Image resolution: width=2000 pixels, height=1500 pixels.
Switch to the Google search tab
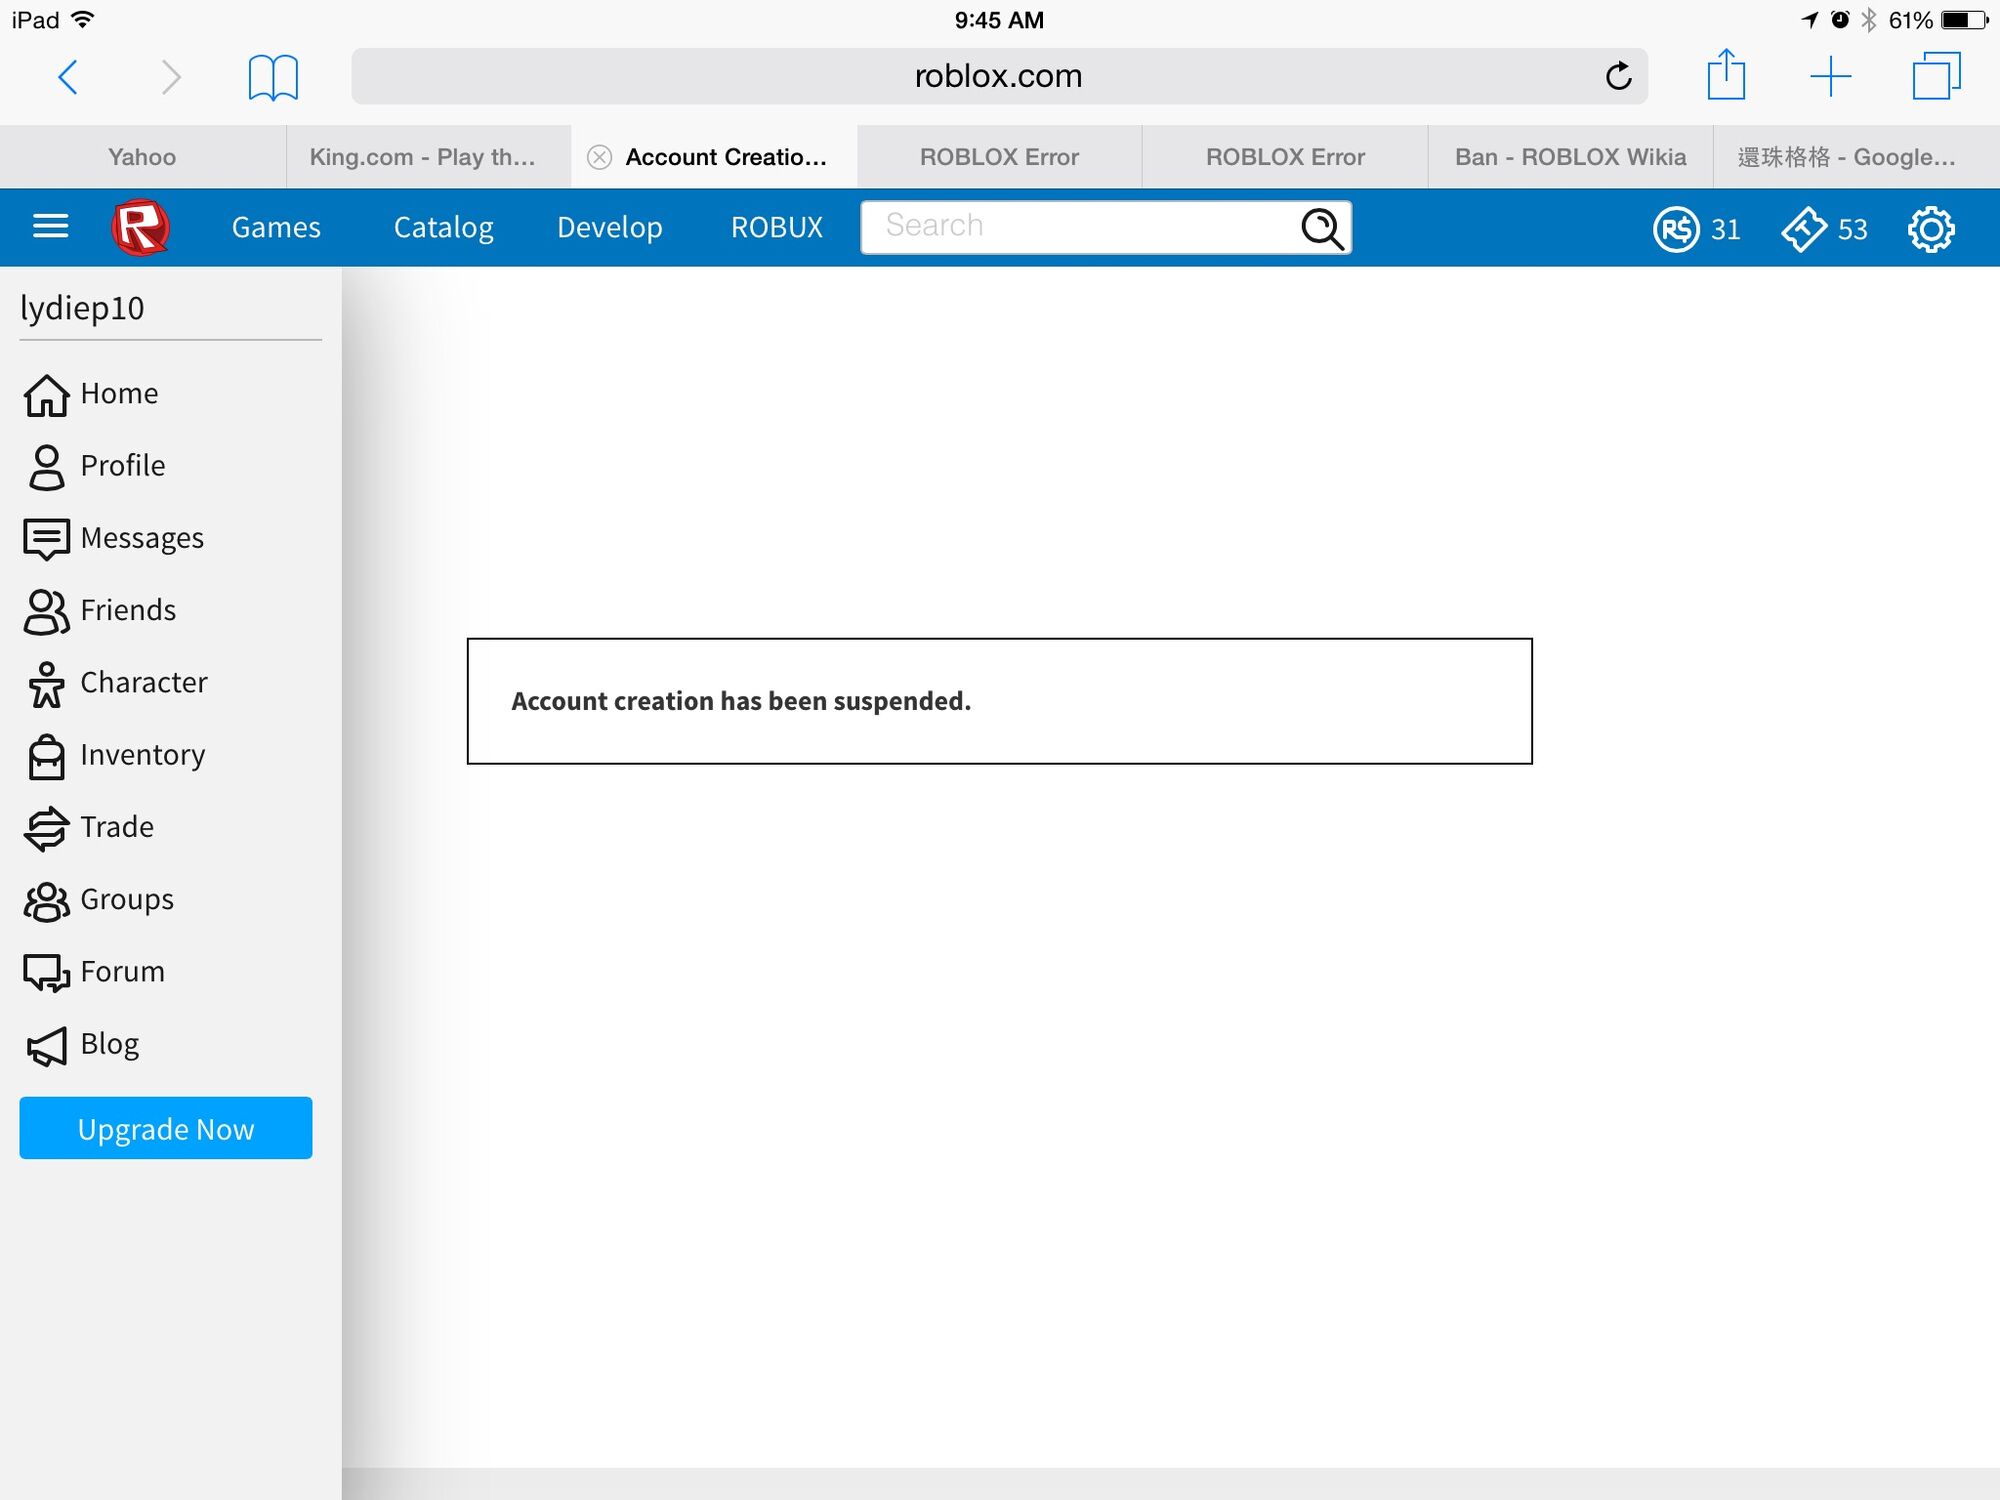tap(1856, 157)
